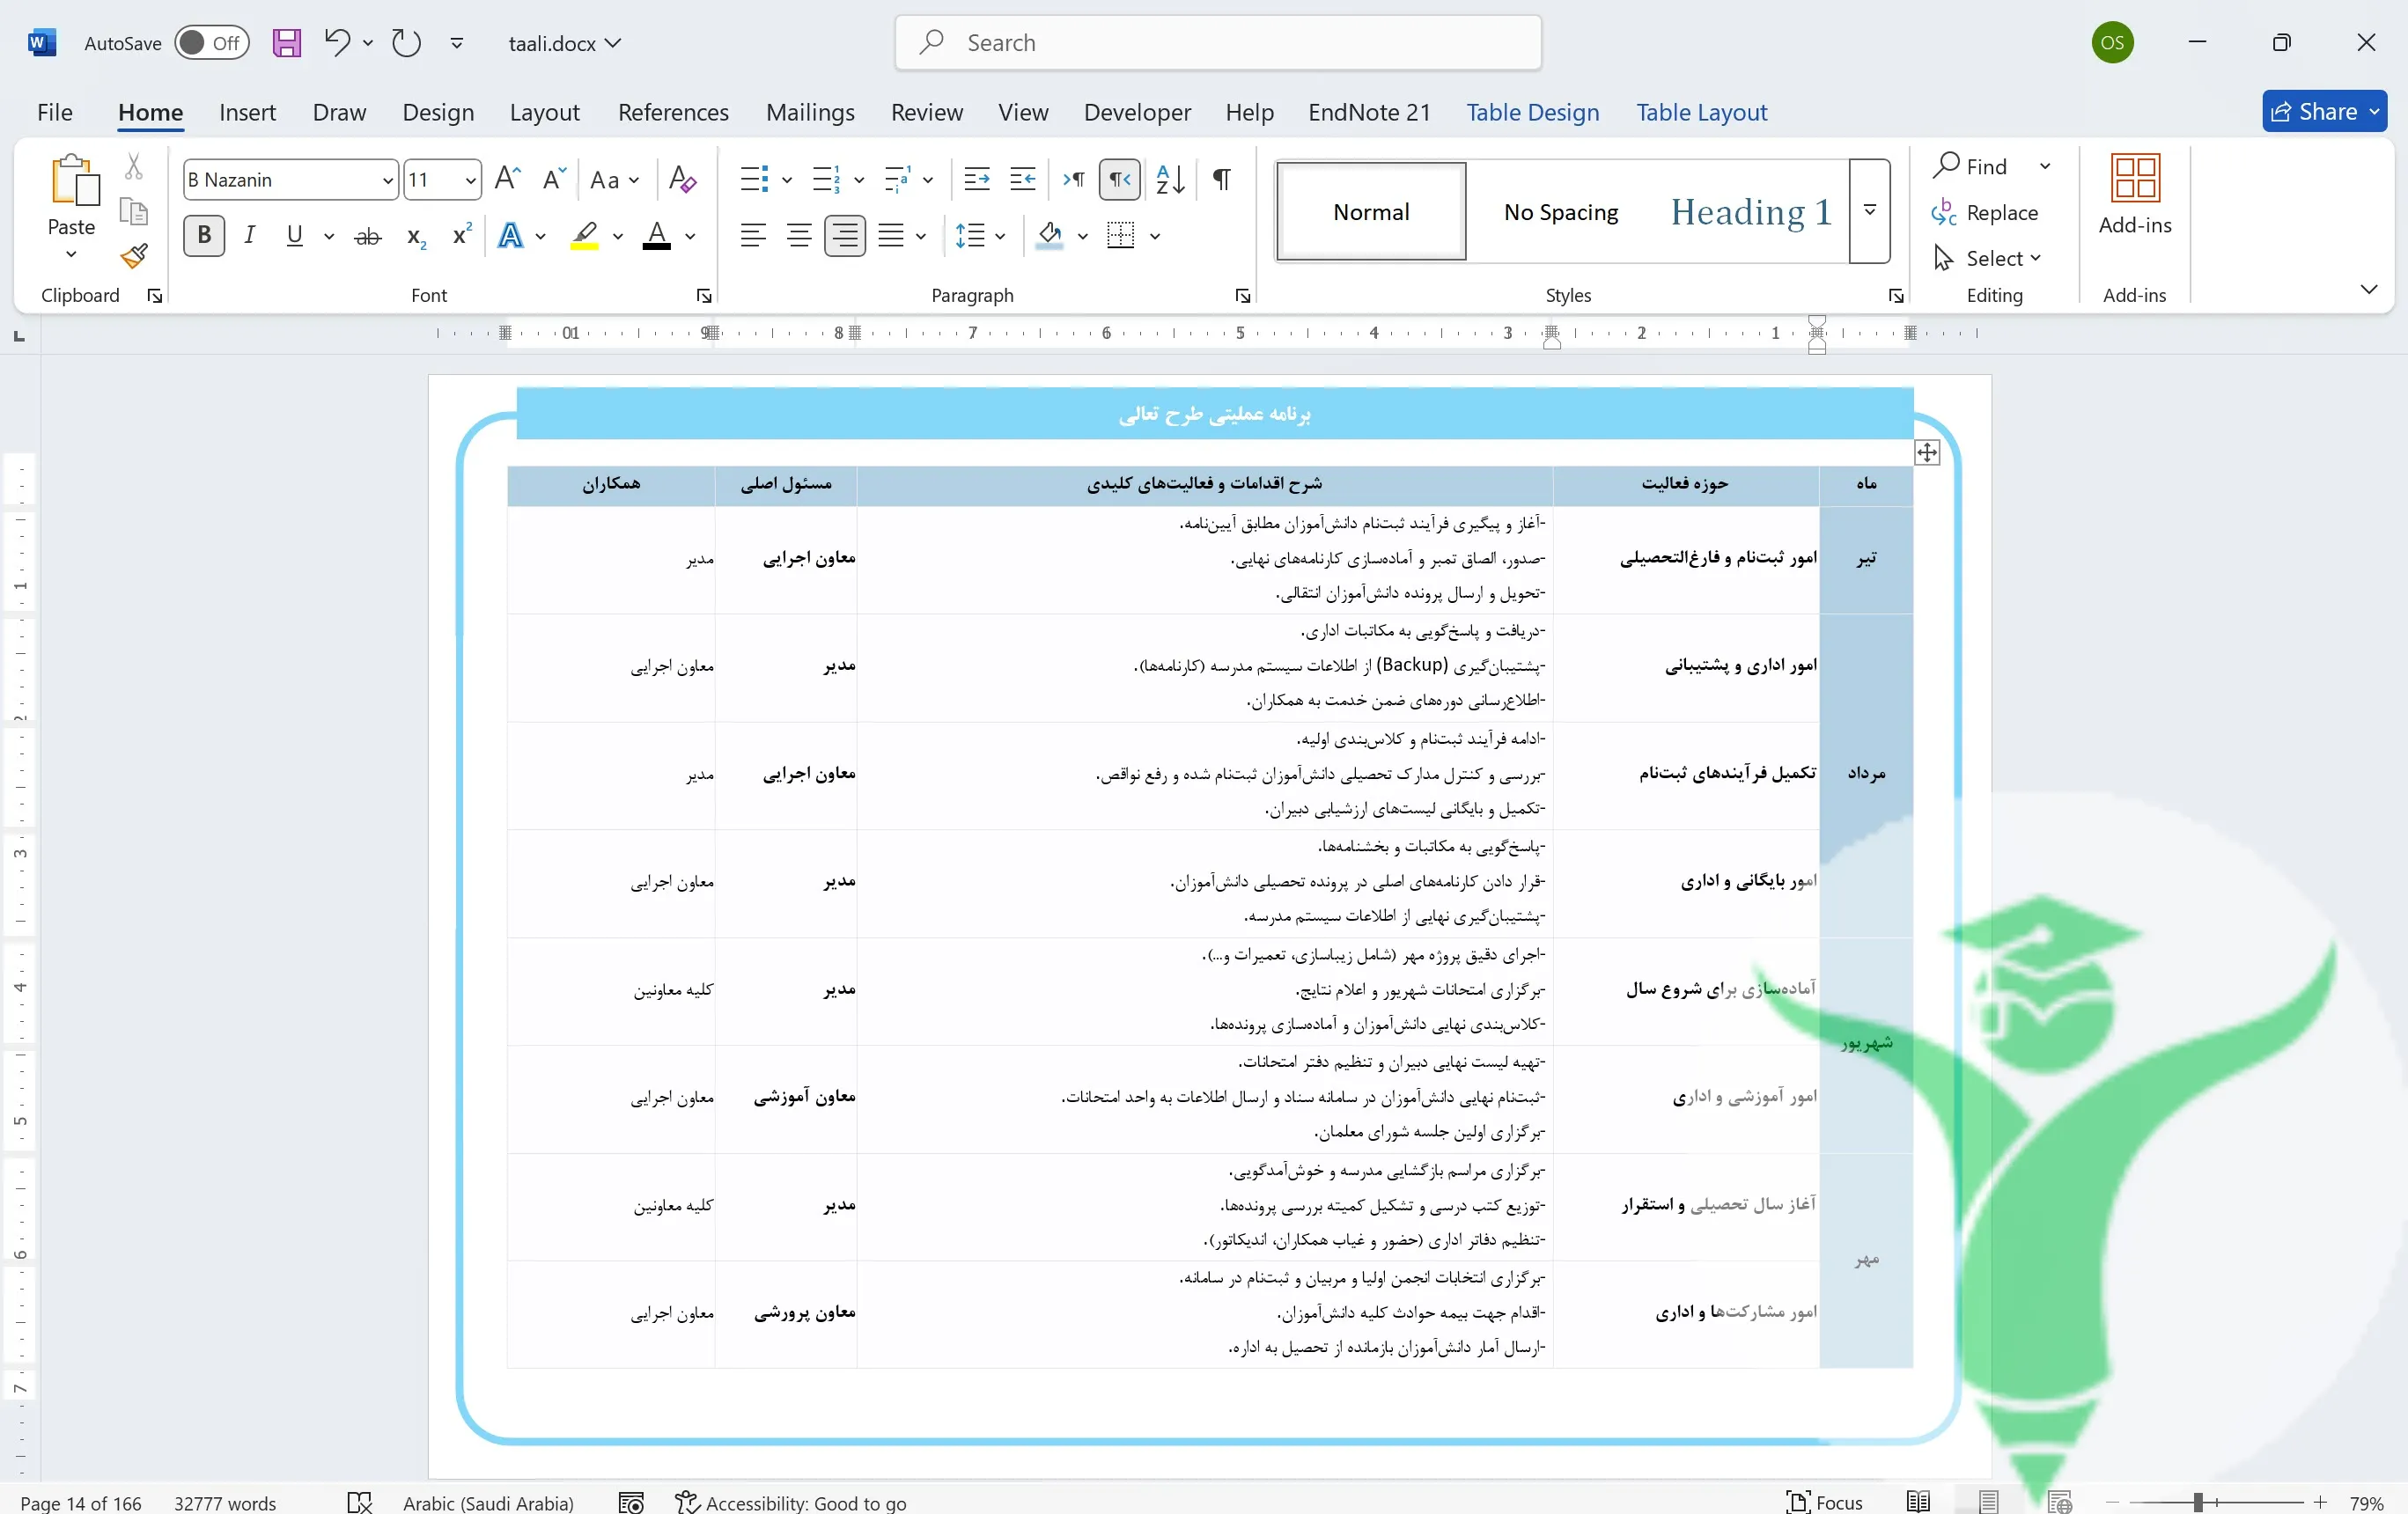Click Clear All Formatting icon
2408x1514 pixels.
(x=682, y=180)
